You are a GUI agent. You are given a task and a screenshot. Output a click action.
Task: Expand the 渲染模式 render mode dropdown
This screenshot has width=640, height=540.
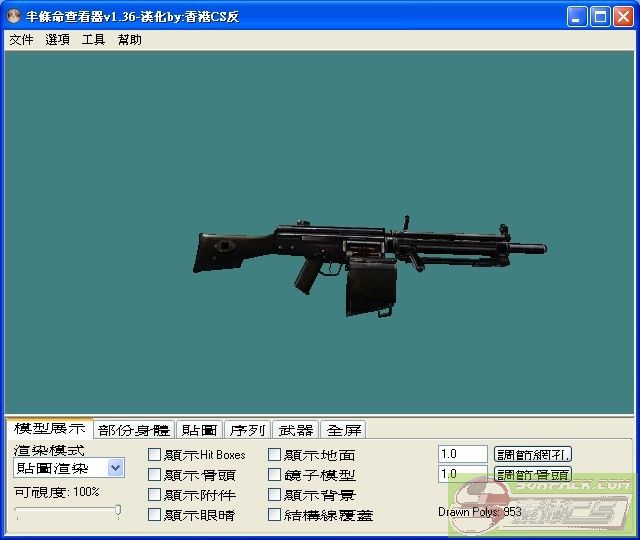115,467
